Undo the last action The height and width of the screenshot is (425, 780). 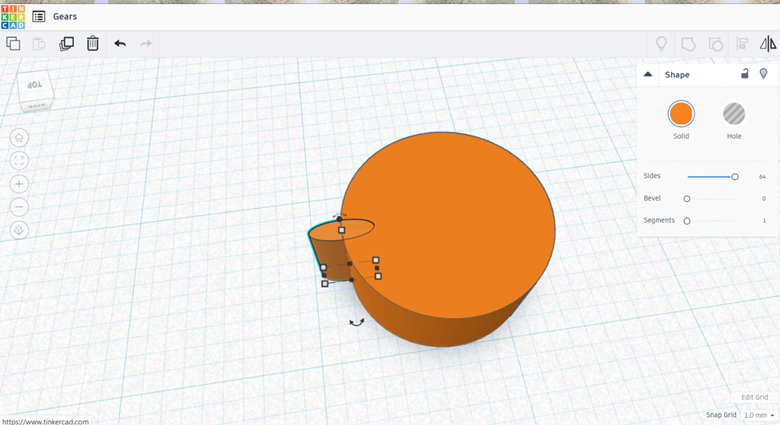[120, 44]
